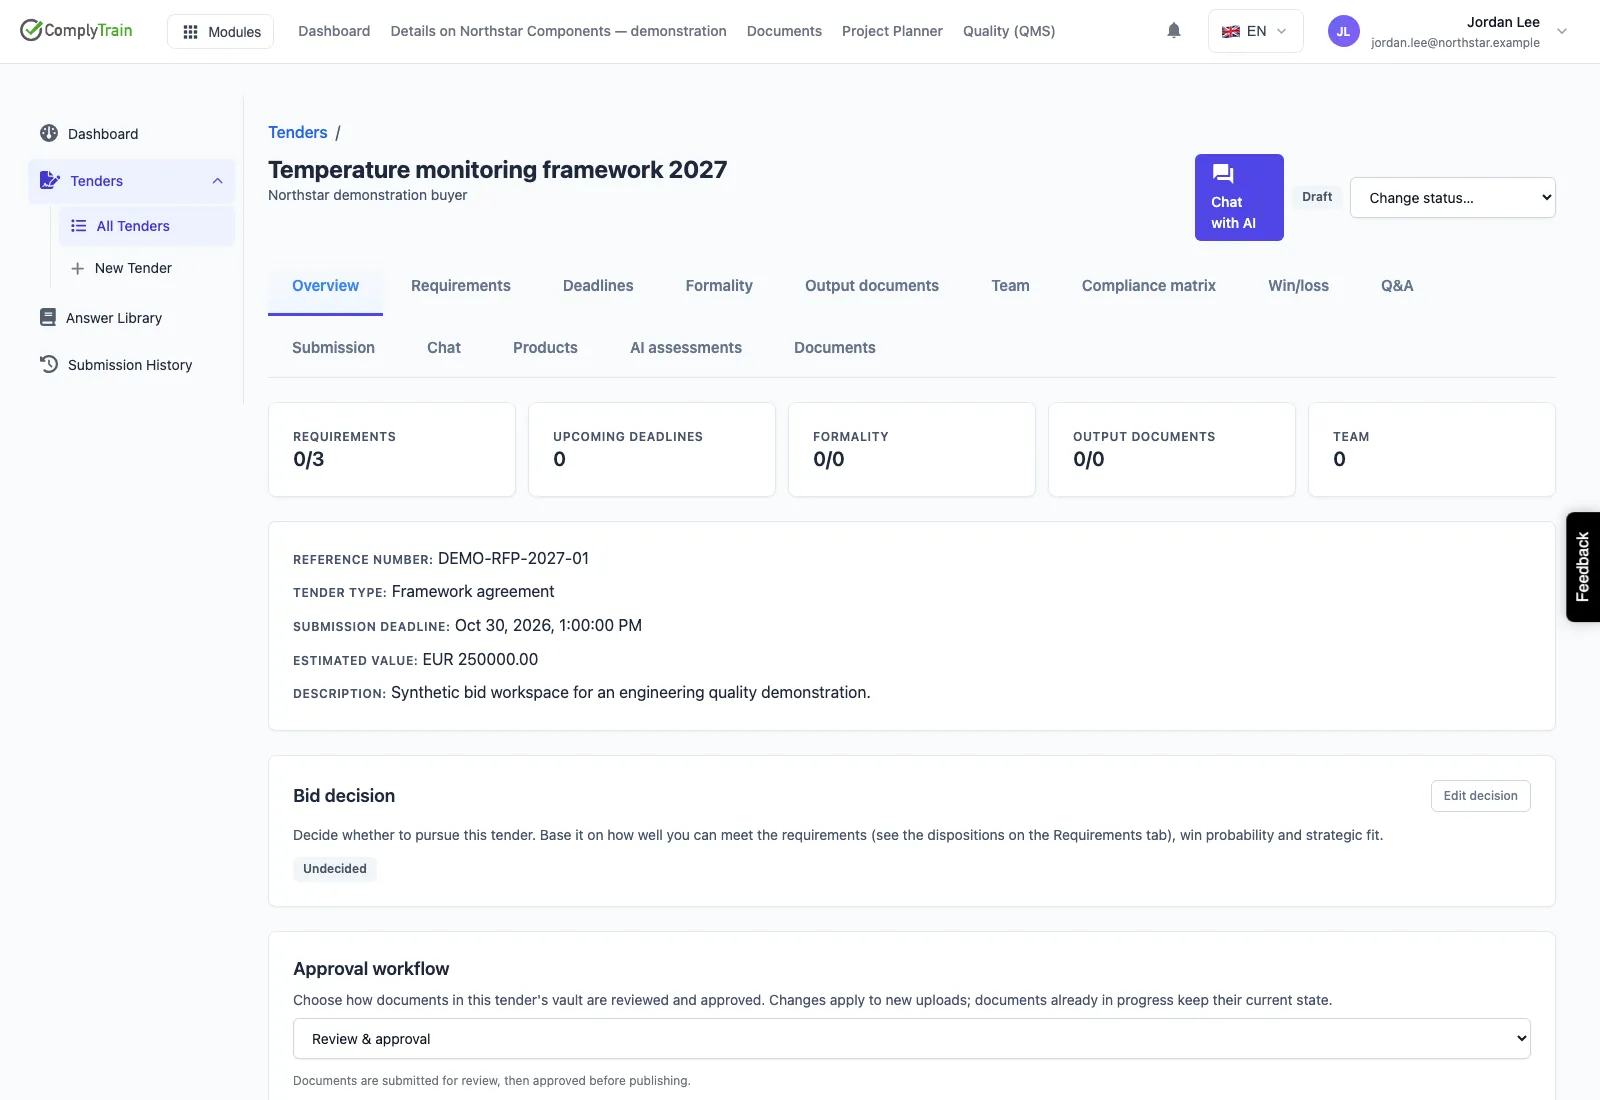Click the sidebar Dashboard icon
The height and width of the screenshot is (1100, 1600).
[49, 133]
